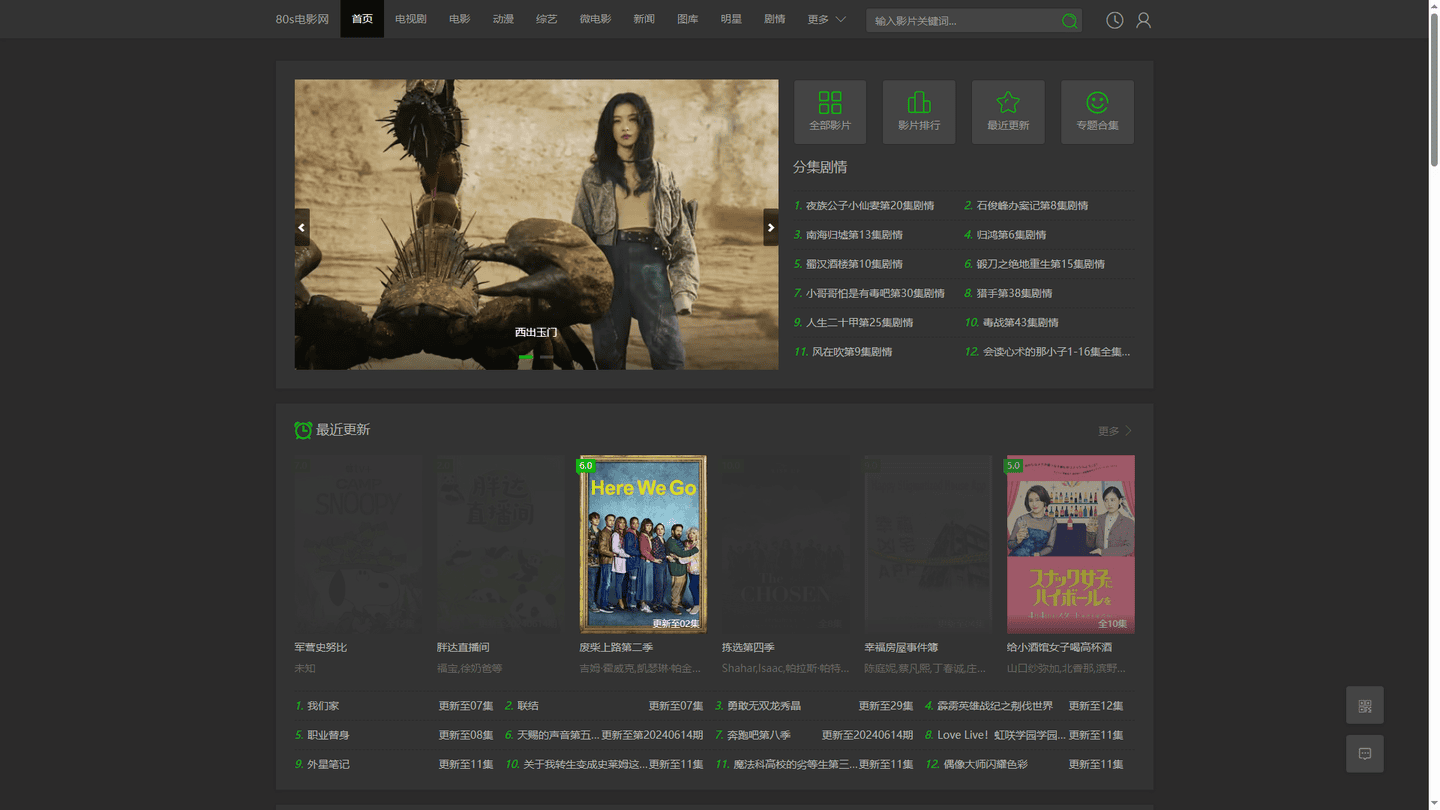Screen dimensions: 1440x810
Task: Open the 综艺 navigation tab
Action: tap(546, 19)
